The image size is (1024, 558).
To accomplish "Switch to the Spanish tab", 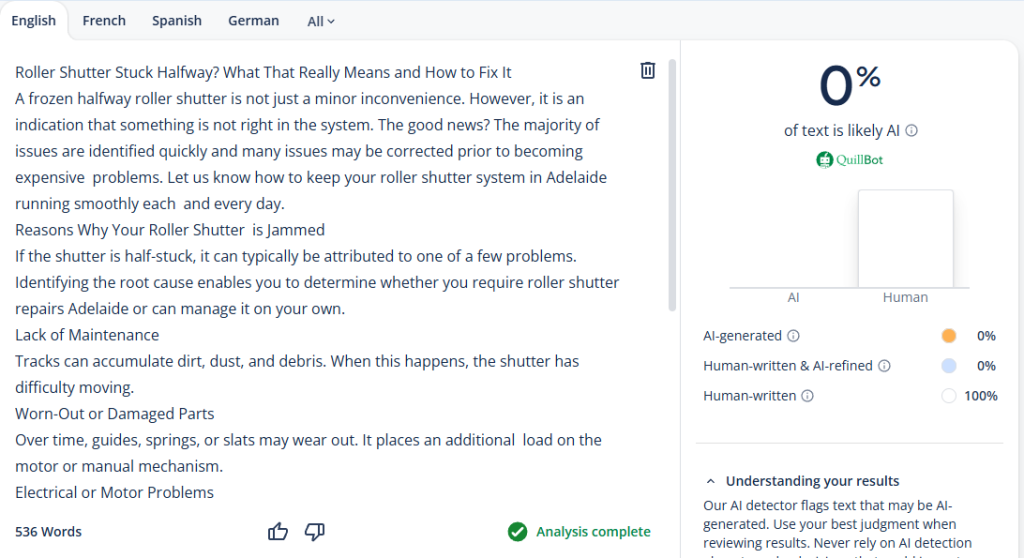I will pyautogui.click(x=177, y=20).
